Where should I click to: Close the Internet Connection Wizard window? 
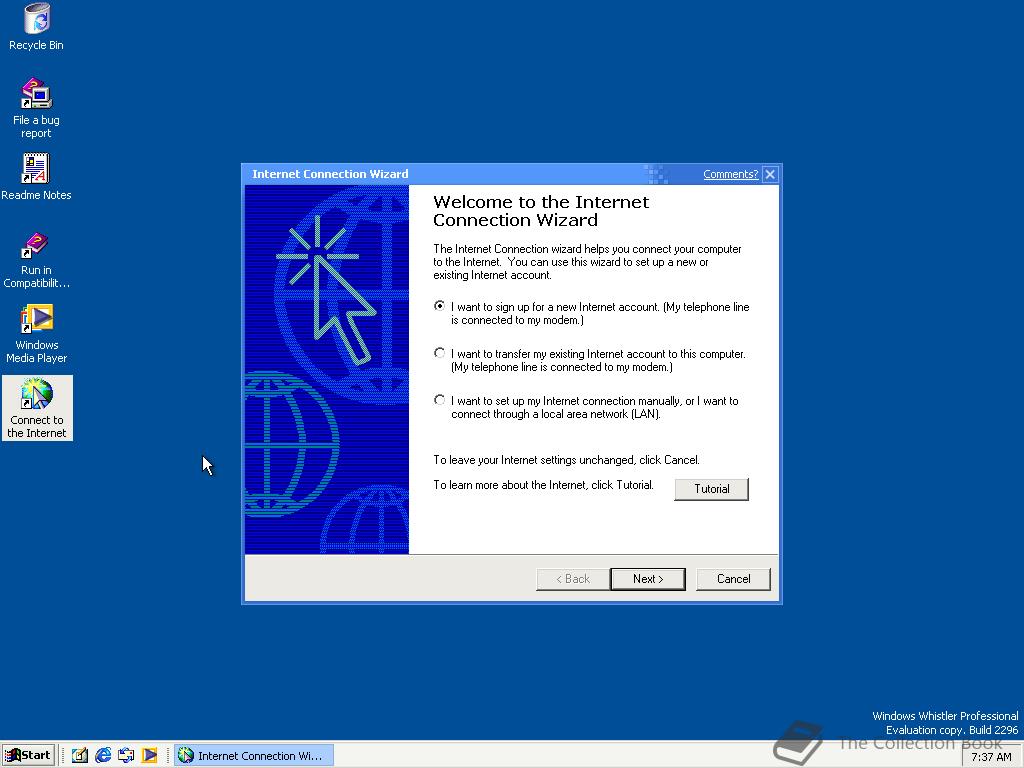click(x=770, y=174)
